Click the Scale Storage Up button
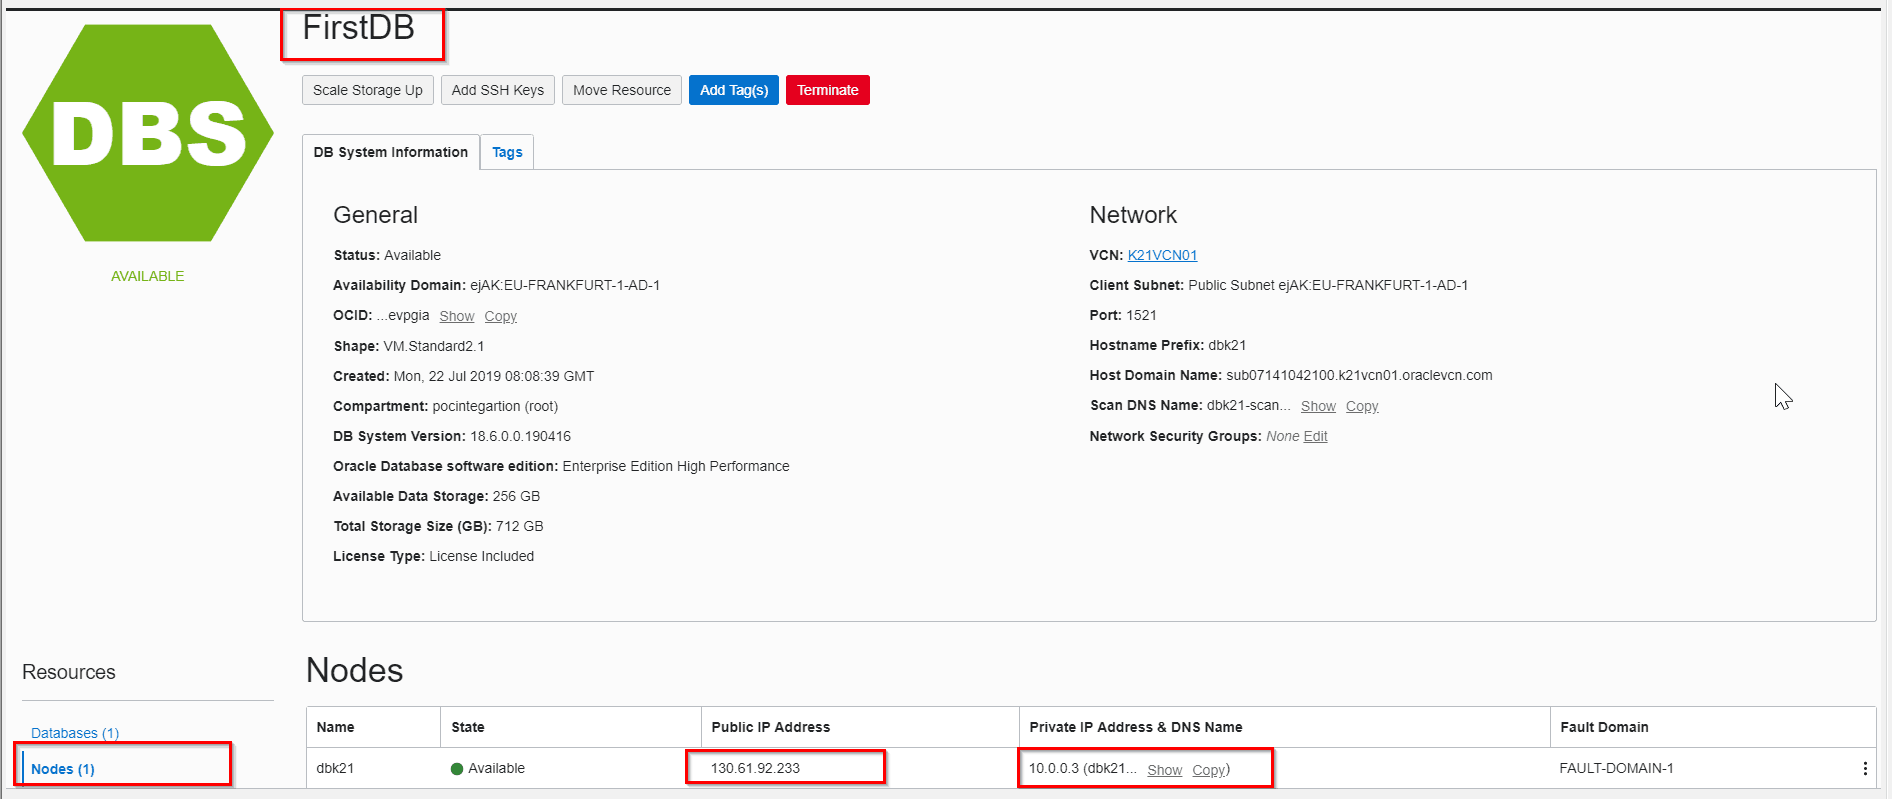This screenshot has height=799, width=1892. [x=368, y=90]
